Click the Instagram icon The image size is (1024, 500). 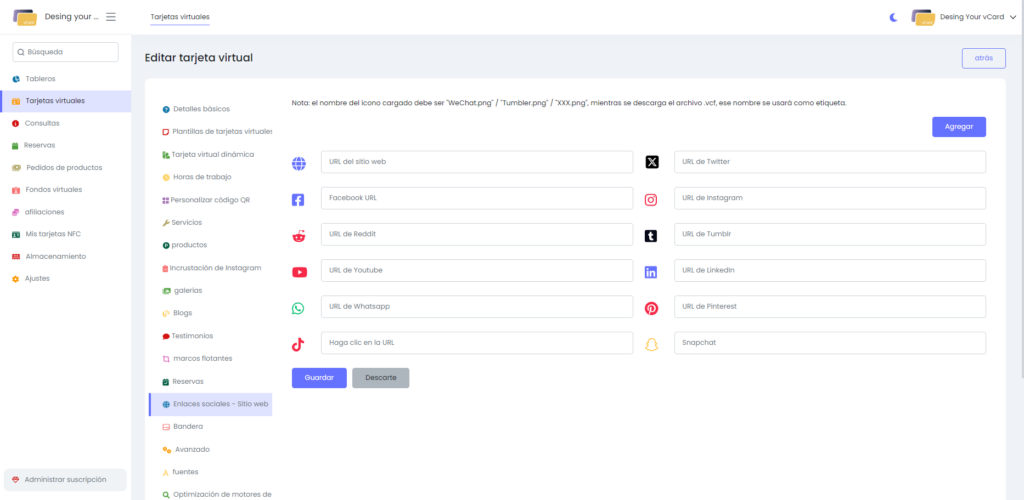pyautogui.click(x=651, y=199)
